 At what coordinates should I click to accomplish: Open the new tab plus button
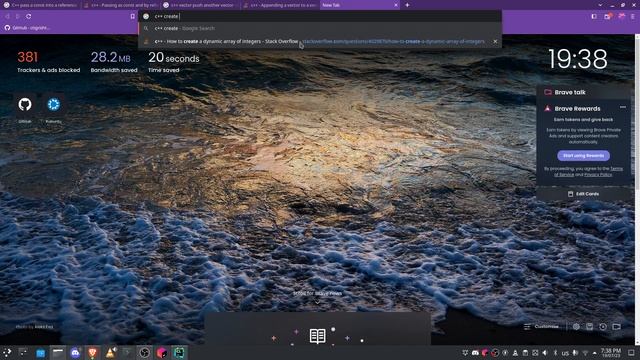[407, 5]
